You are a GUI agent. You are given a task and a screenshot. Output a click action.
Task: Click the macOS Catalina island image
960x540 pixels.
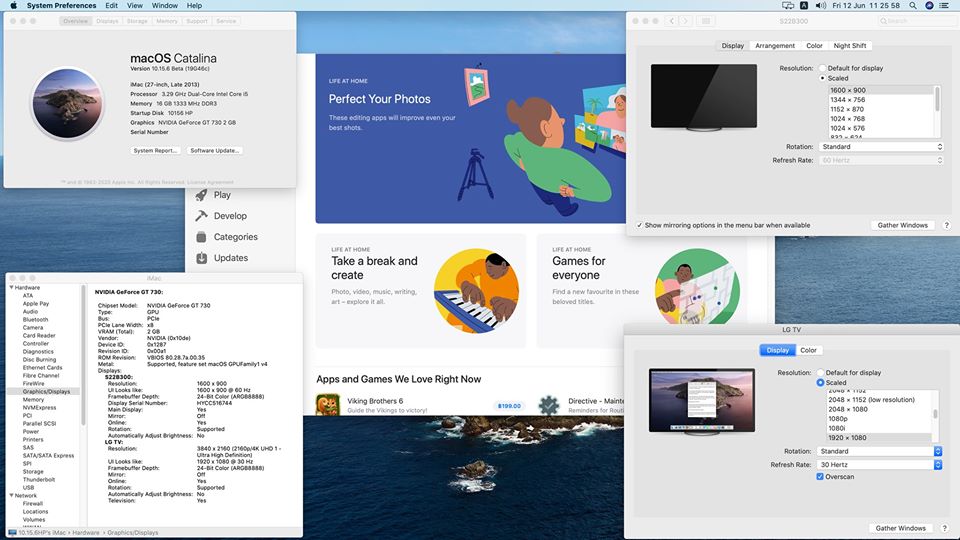67,103
